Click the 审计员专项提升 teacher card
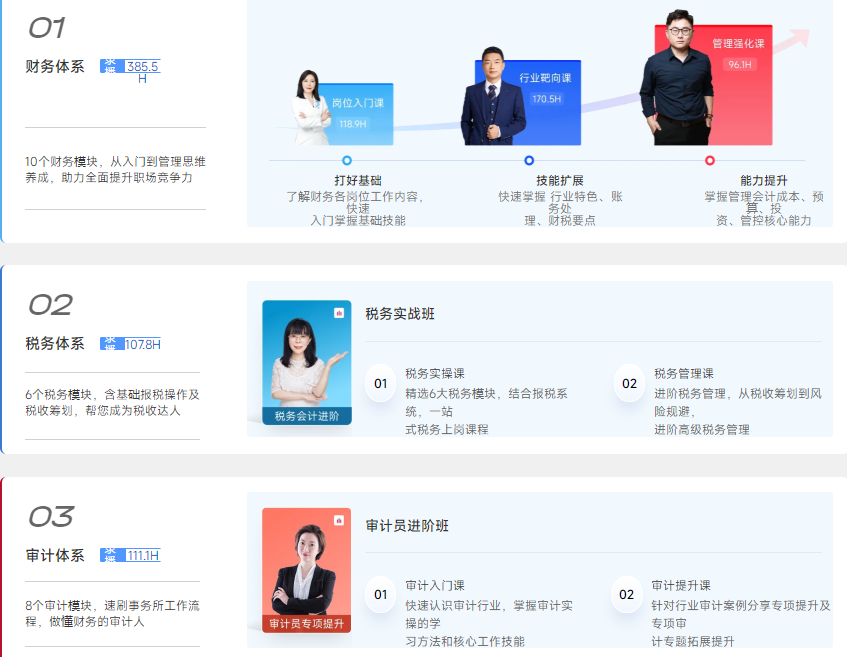Screen dimensions: 847x657 click(x=306, y=570)
